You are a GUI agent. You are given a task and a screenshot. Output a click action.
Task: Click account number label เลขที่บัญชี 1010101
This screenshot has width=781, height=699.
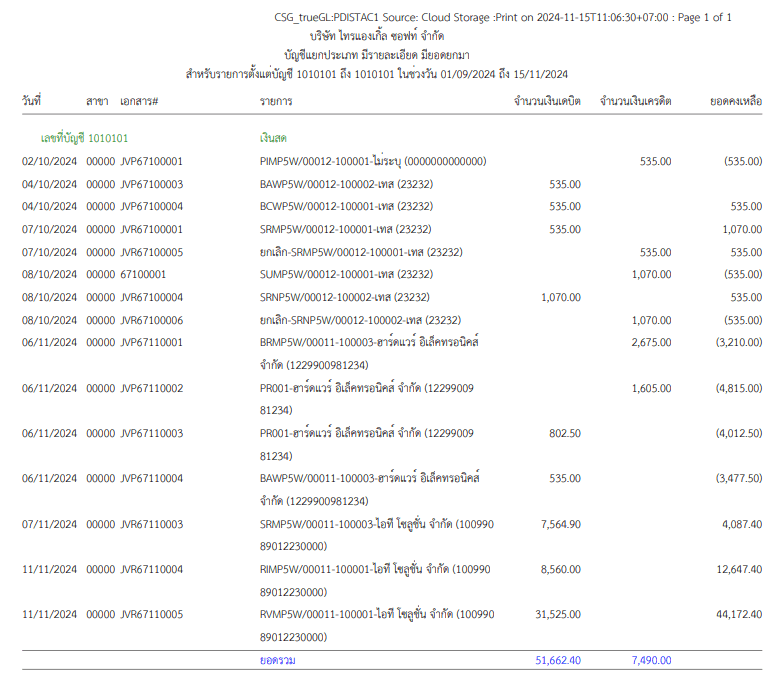(x=84, y=138)
